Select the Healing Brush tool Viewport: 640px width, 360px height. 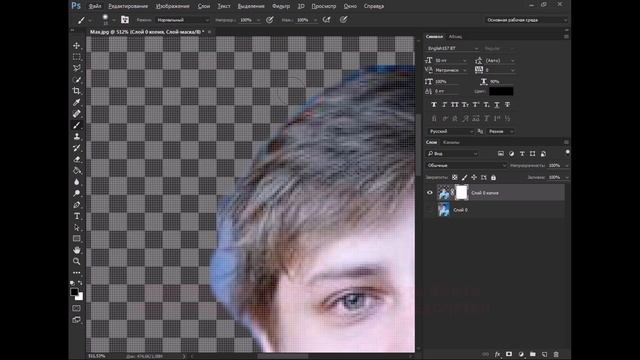76,114
